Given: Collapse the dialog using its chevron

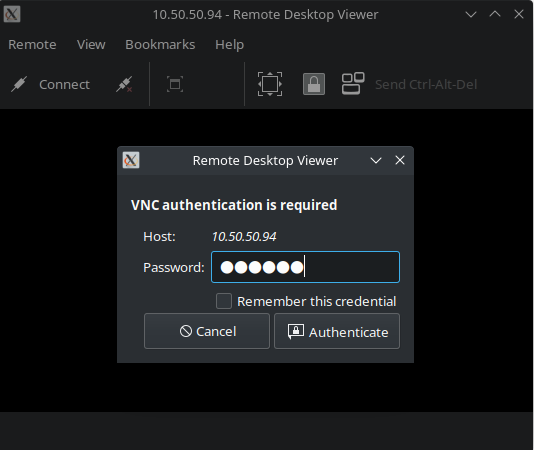Looking at the screenshot, I should pyautogui.click(x=376, y=160).
